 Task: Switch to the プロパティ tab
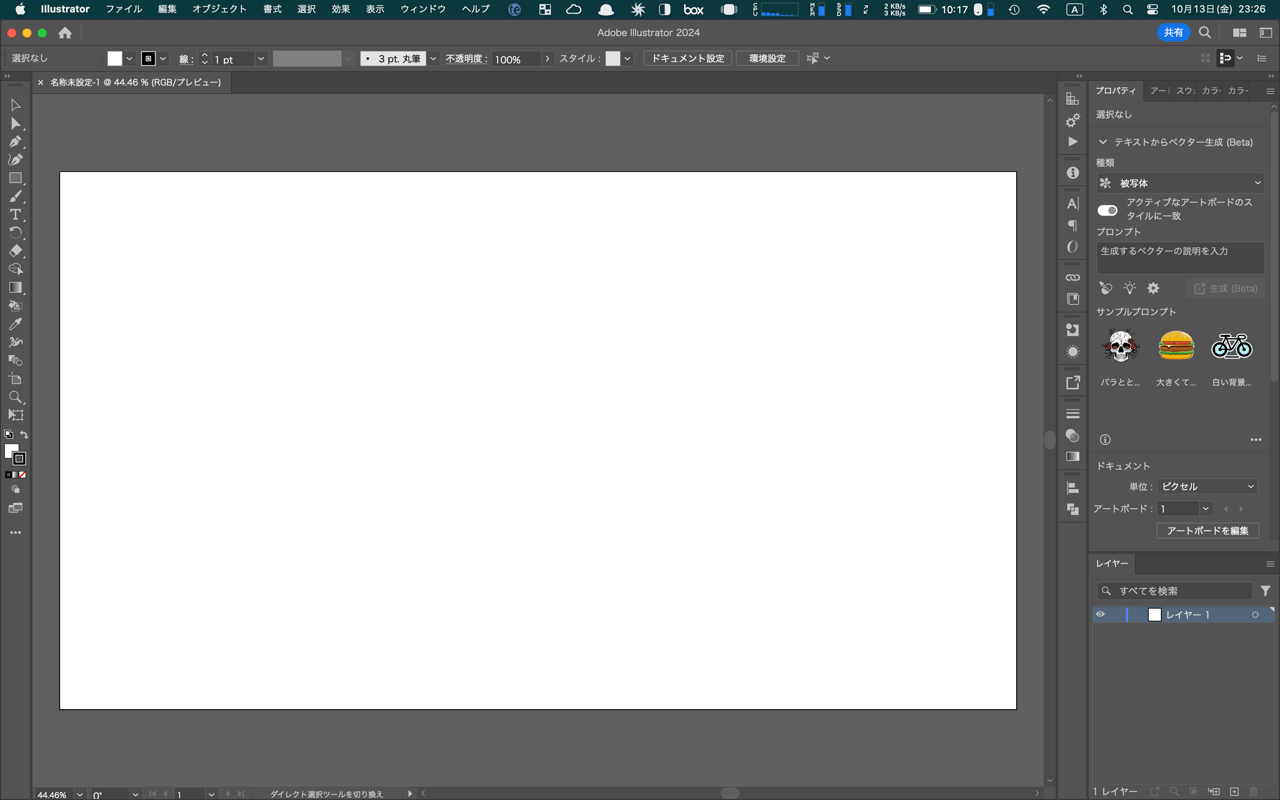point(1115,91)
